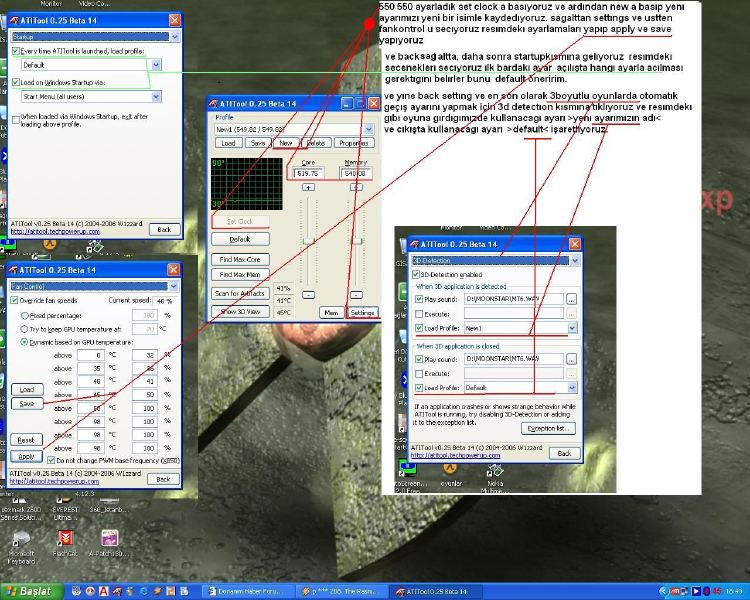This screenshot has width=750, height=600.
Task: Open the A-Patch desktop icon
Action: click(x=109, y=543)
